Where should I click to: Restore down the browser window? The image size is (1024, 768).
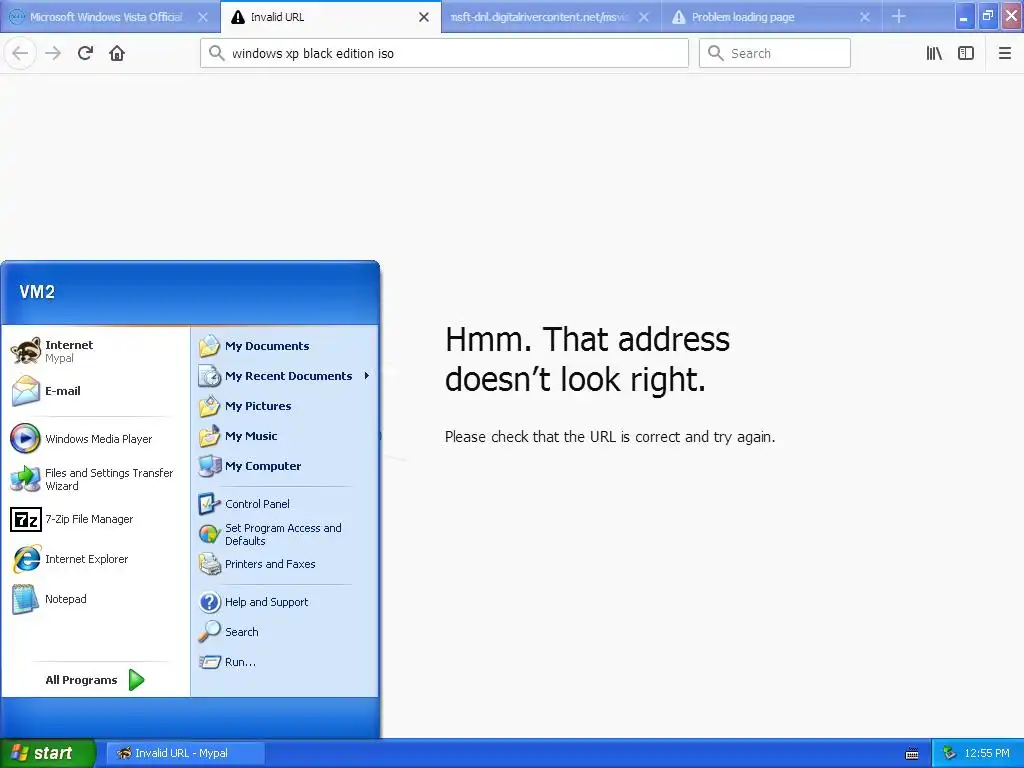(987, 16)
